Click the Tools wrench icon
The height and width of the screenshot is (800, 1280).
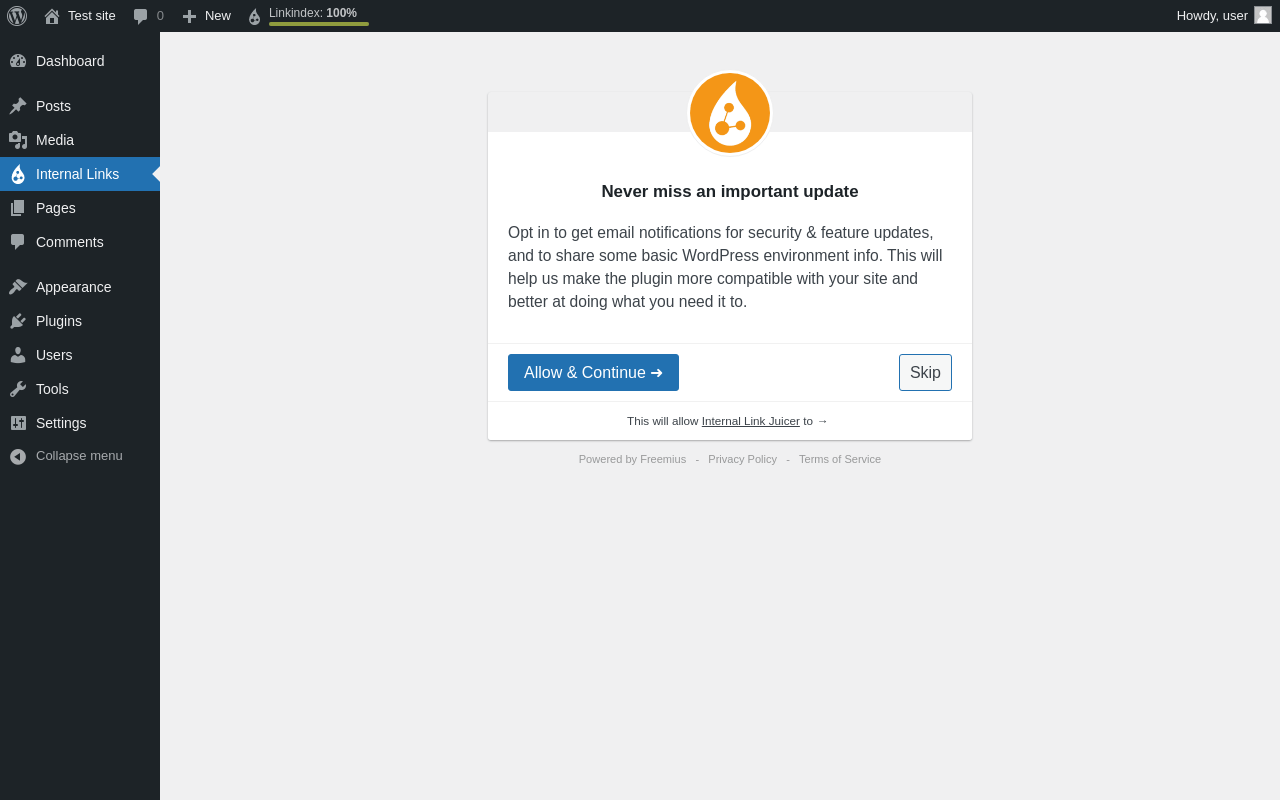point(18,389)
